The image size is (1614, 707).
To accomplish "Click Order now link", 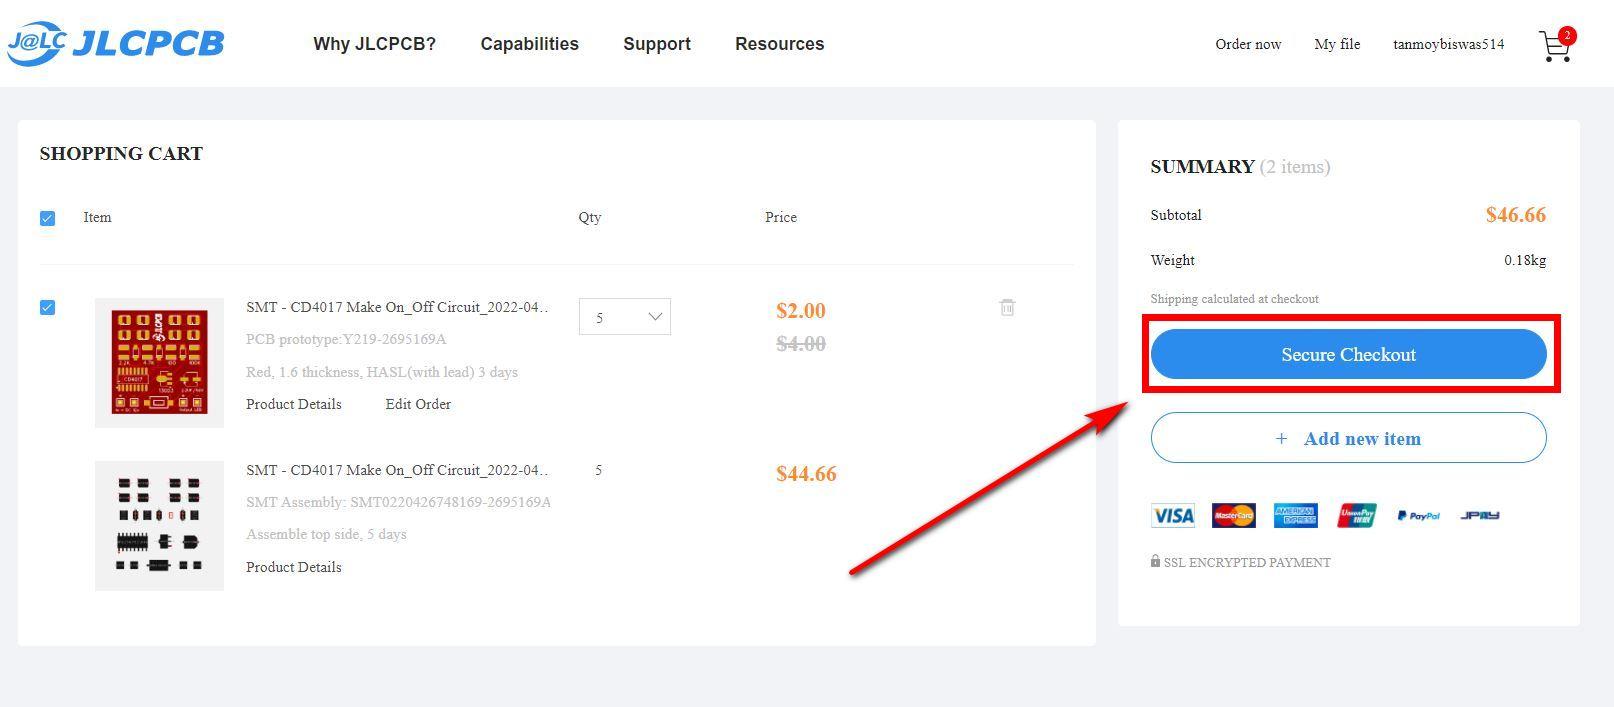I will point(1248,44).
